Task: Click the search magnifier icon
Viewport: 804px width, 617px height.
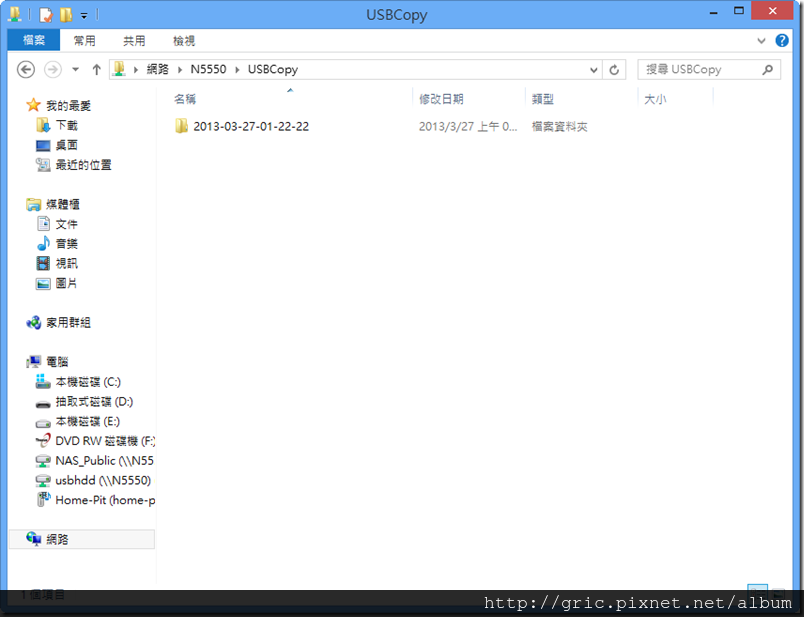Action: click(767, 69)
